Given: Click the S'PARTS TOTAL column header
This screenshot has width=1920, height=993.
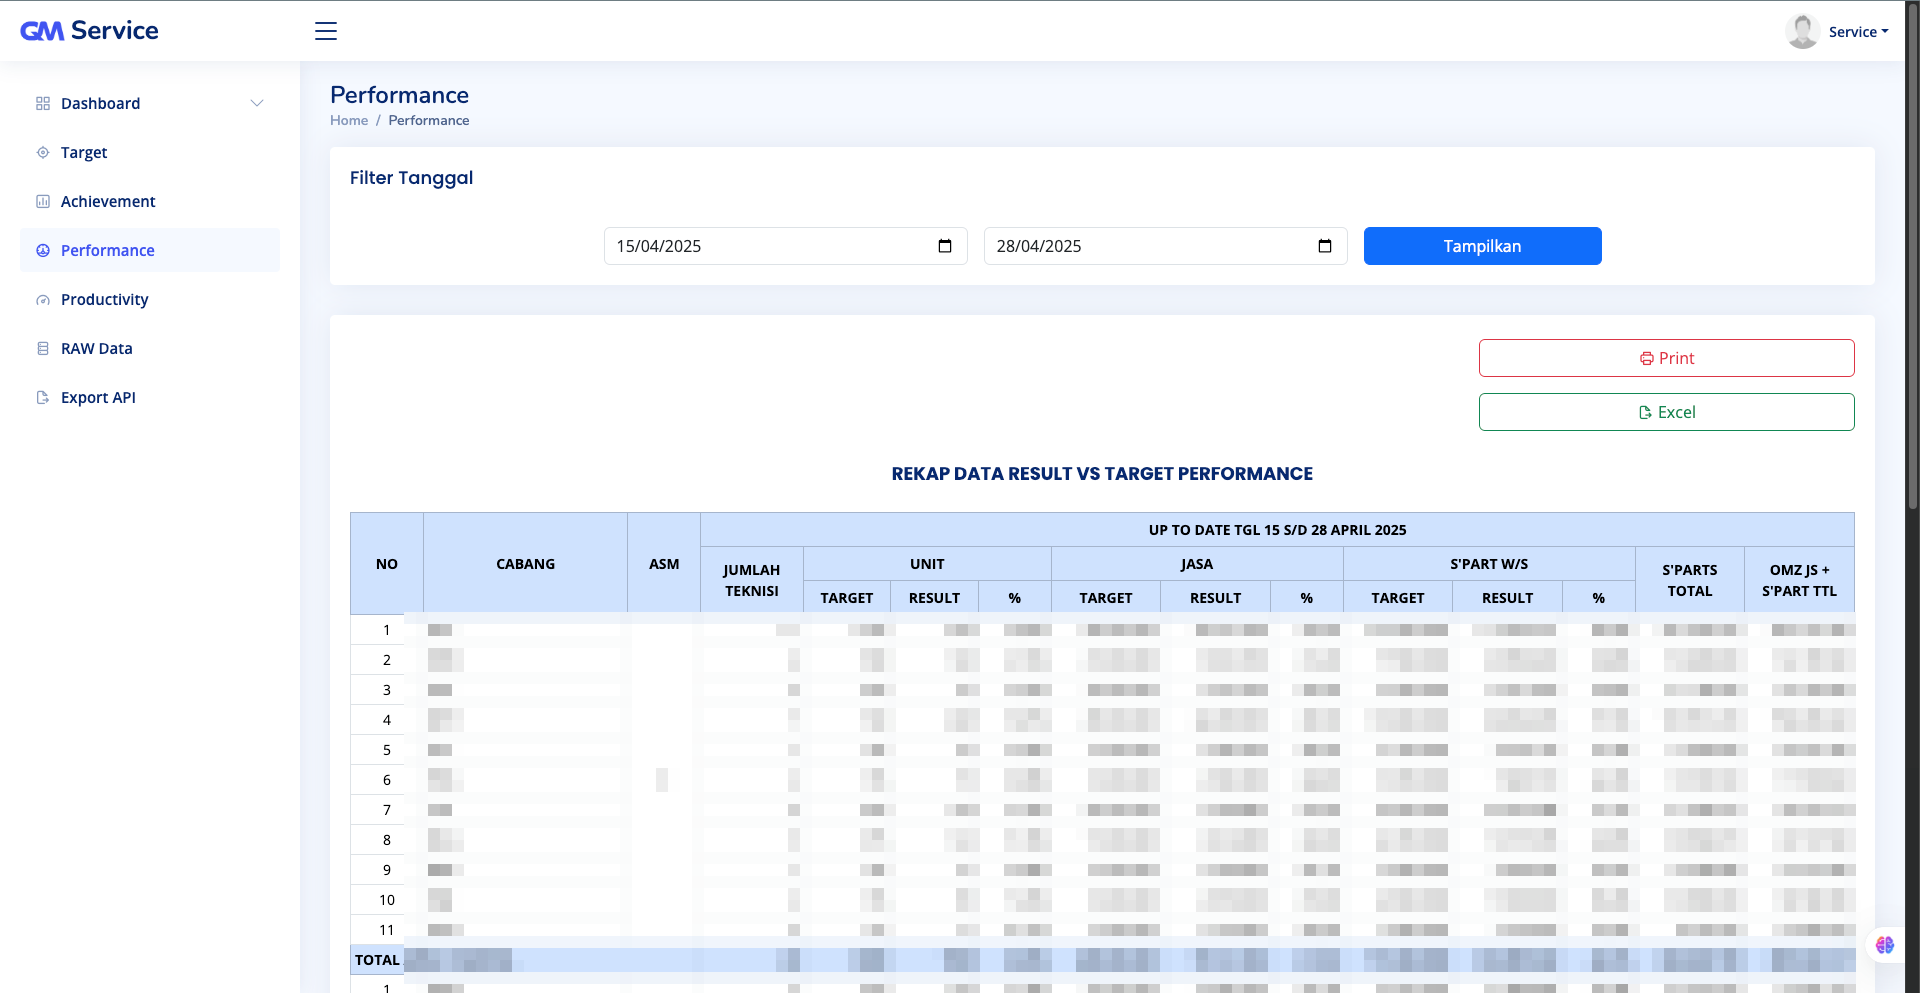Looking at the screenshot, I should click(x=1690, y=580).
